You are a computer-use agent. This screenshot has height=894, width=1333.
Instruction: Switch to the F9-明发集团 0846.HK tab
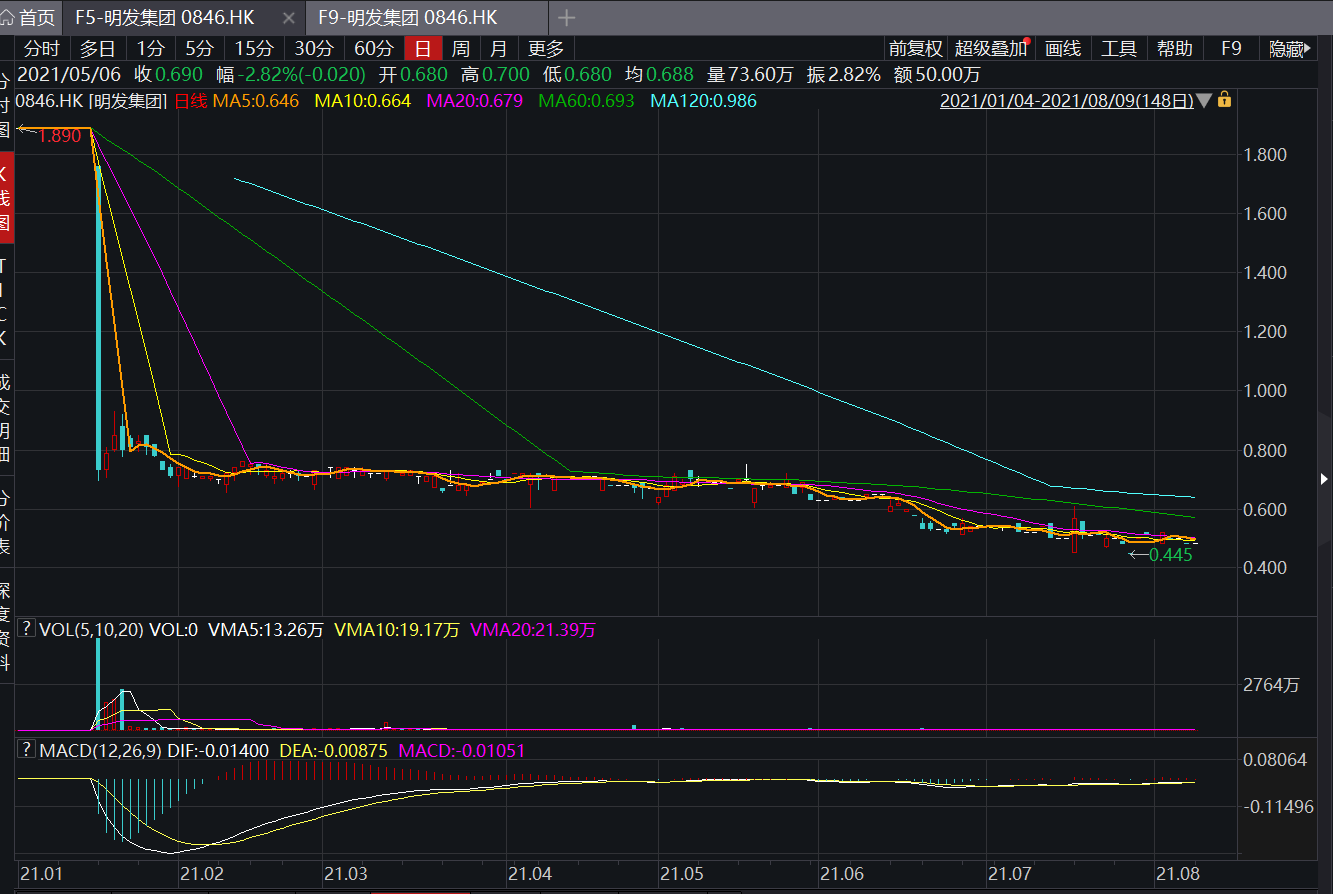click(x=408, y=18)
